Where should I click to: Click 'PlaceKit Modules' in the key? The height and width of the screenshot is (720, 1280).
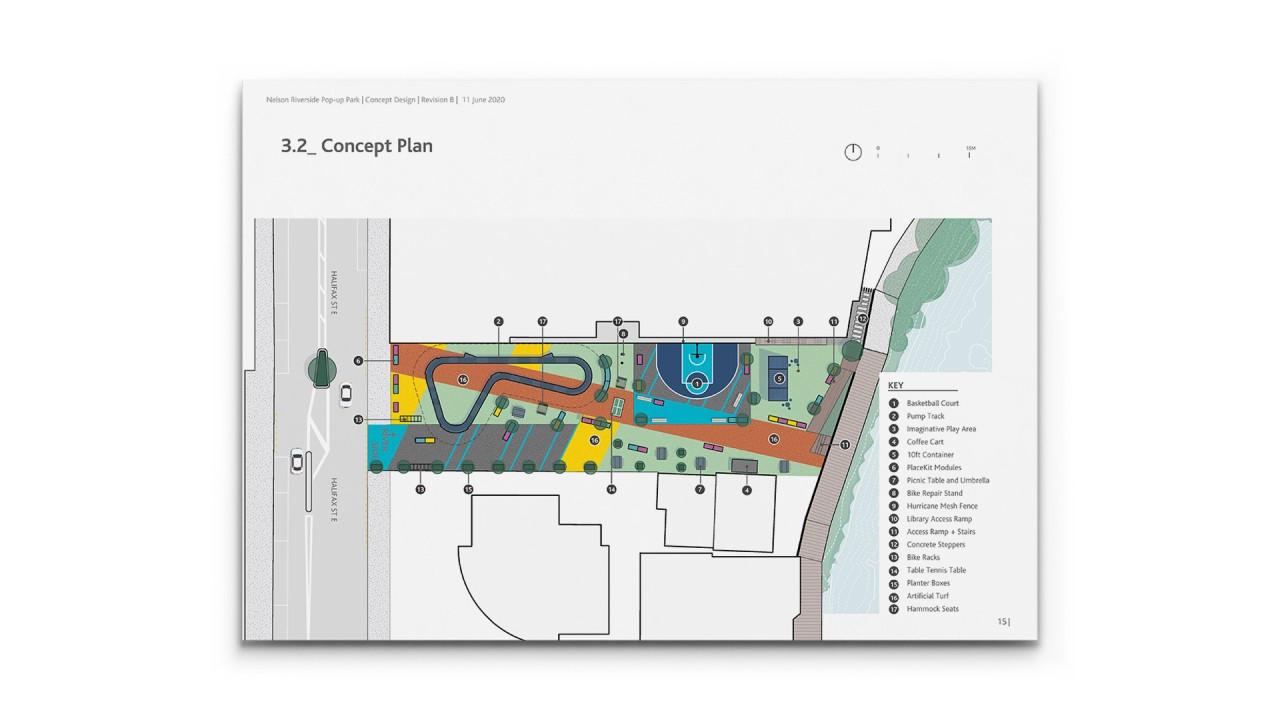(934, 467)
